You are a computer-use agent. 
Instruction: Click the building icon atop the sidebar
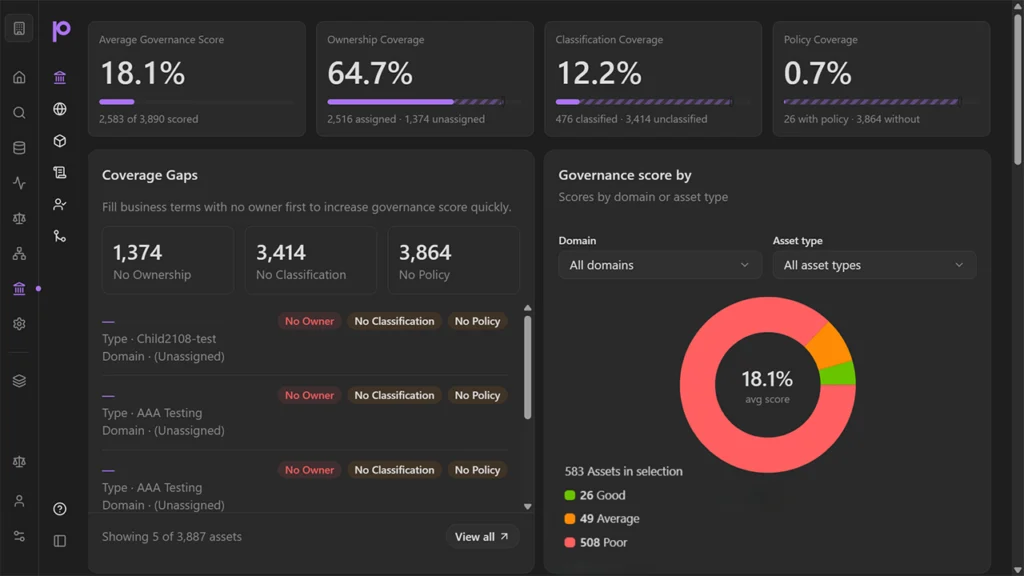click(19, 29)
